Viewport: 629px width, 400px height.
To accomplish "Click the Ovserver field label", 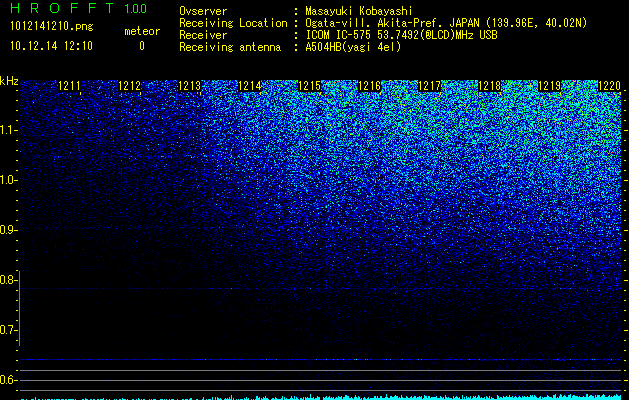I will tap(203, 12).
